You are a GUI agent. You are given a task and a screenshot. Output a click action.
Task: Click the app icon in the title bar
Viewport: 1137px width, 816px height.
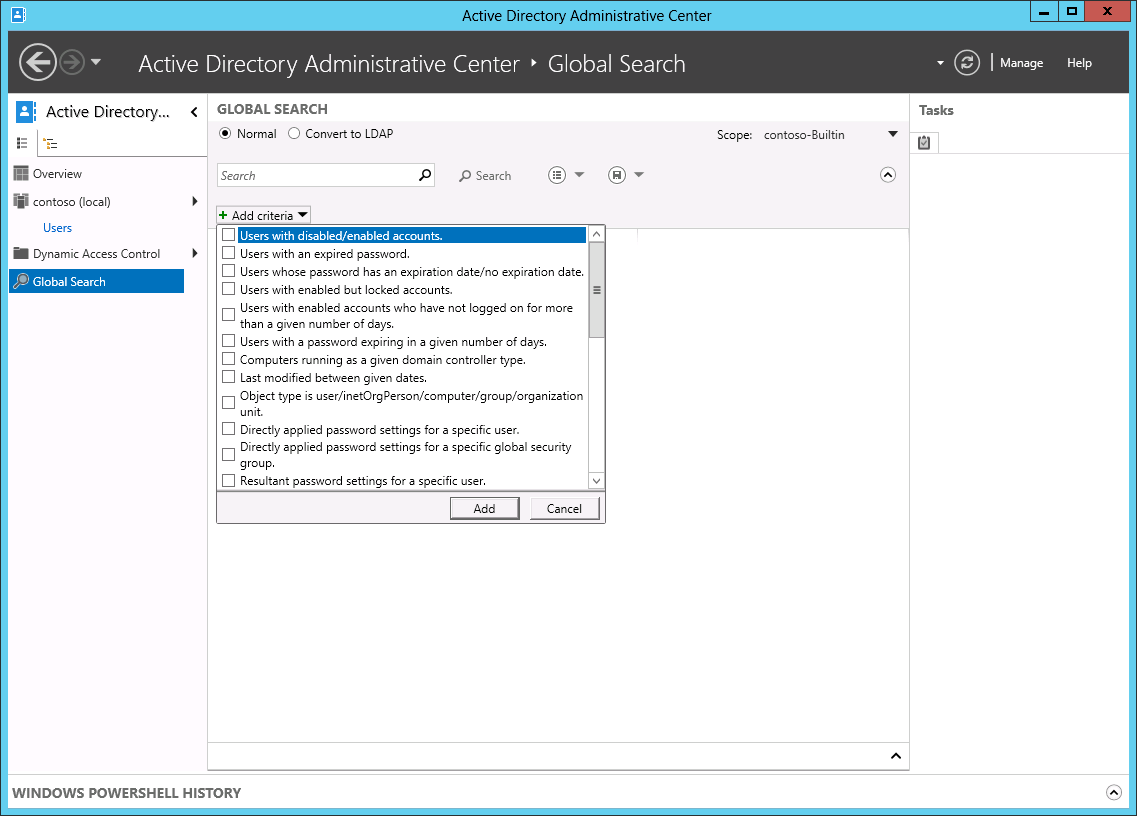19,15
